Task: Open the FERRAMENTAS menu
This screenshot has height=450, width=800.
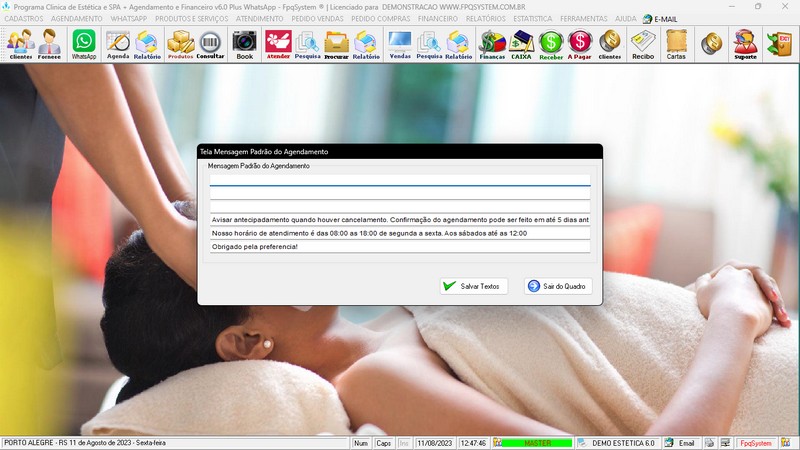Action: (584, 19)
